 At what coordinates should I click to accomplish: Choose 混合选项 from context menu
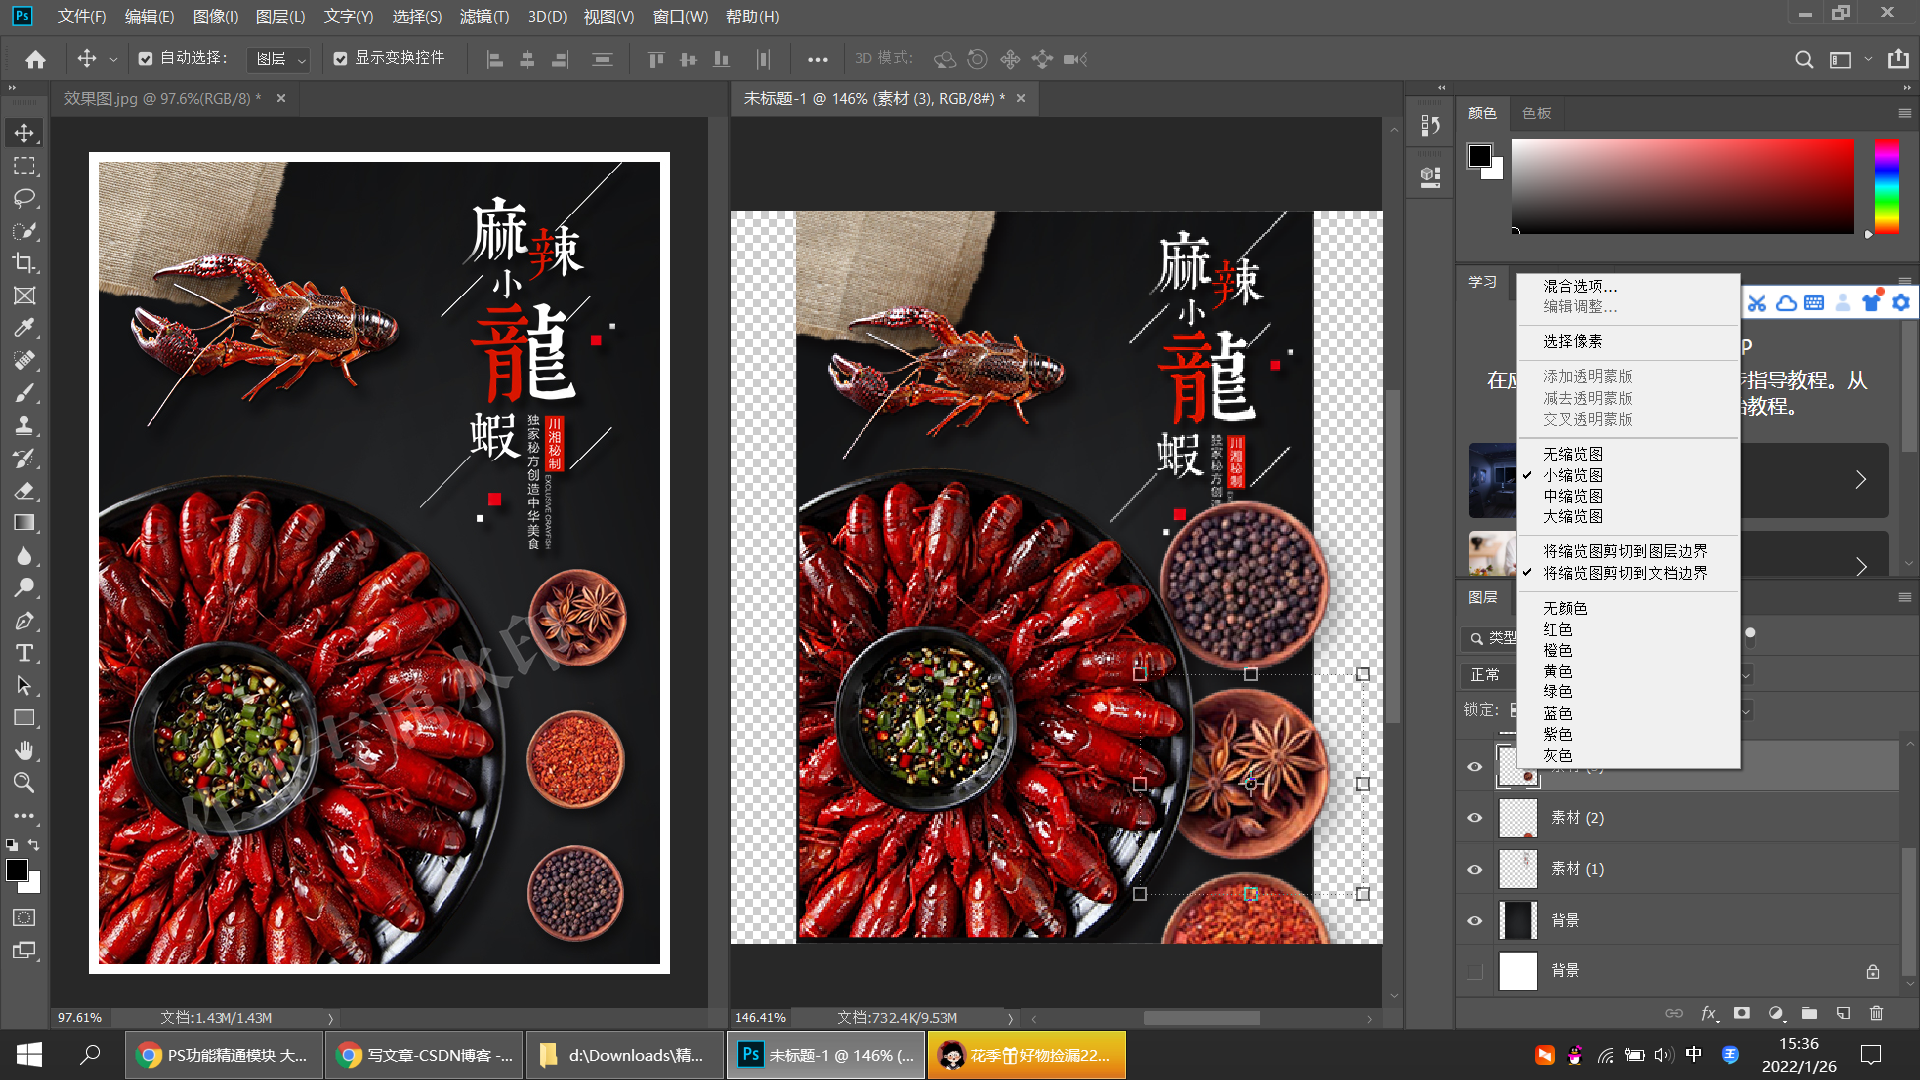1579,286
